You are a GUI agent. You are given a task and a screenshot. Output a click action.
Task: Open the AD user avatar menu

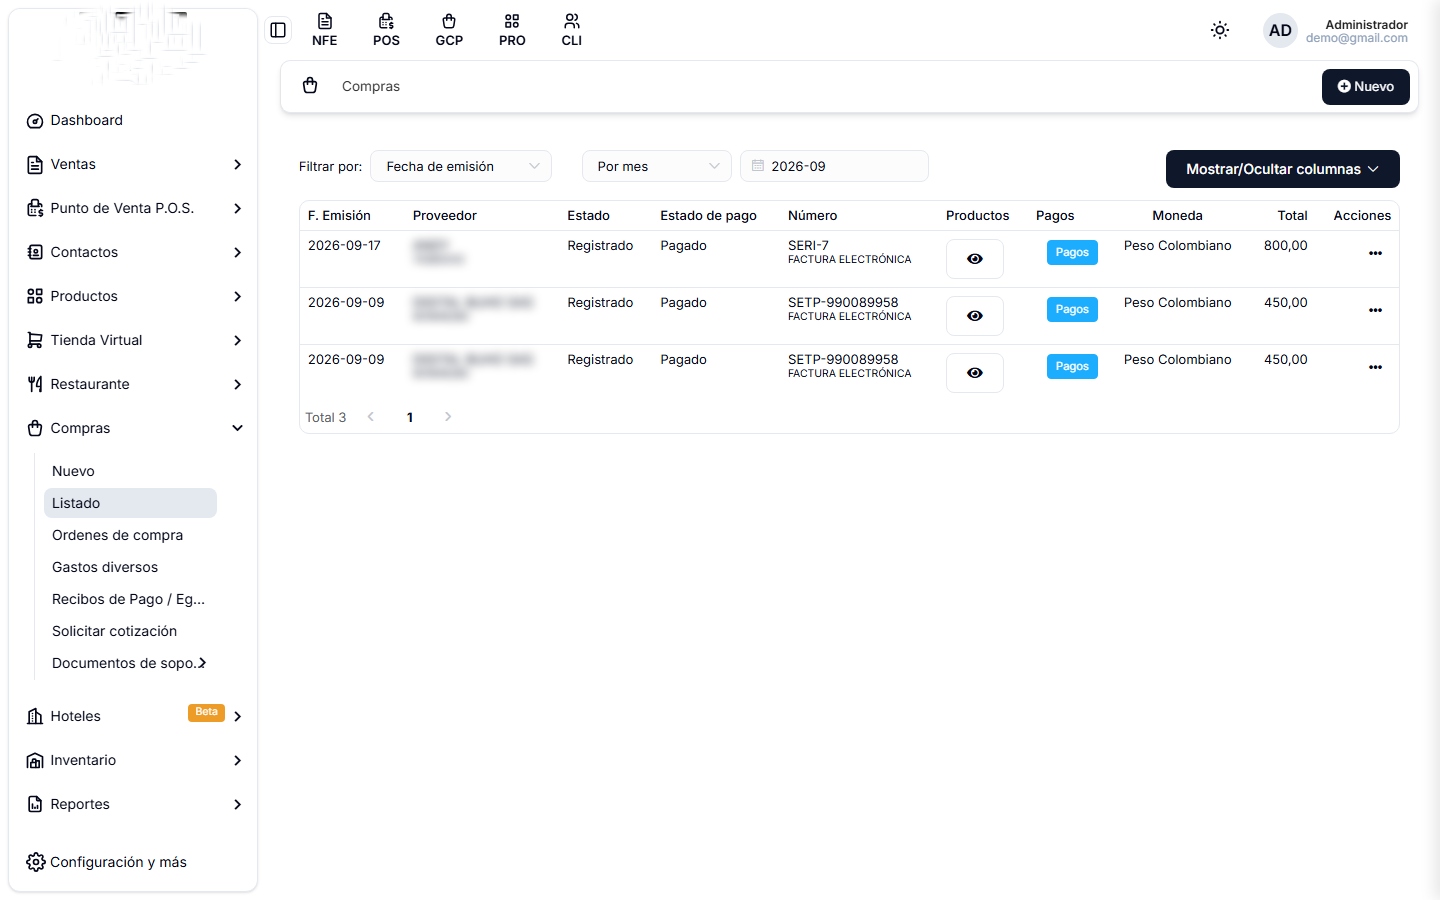click(1280, 30)
